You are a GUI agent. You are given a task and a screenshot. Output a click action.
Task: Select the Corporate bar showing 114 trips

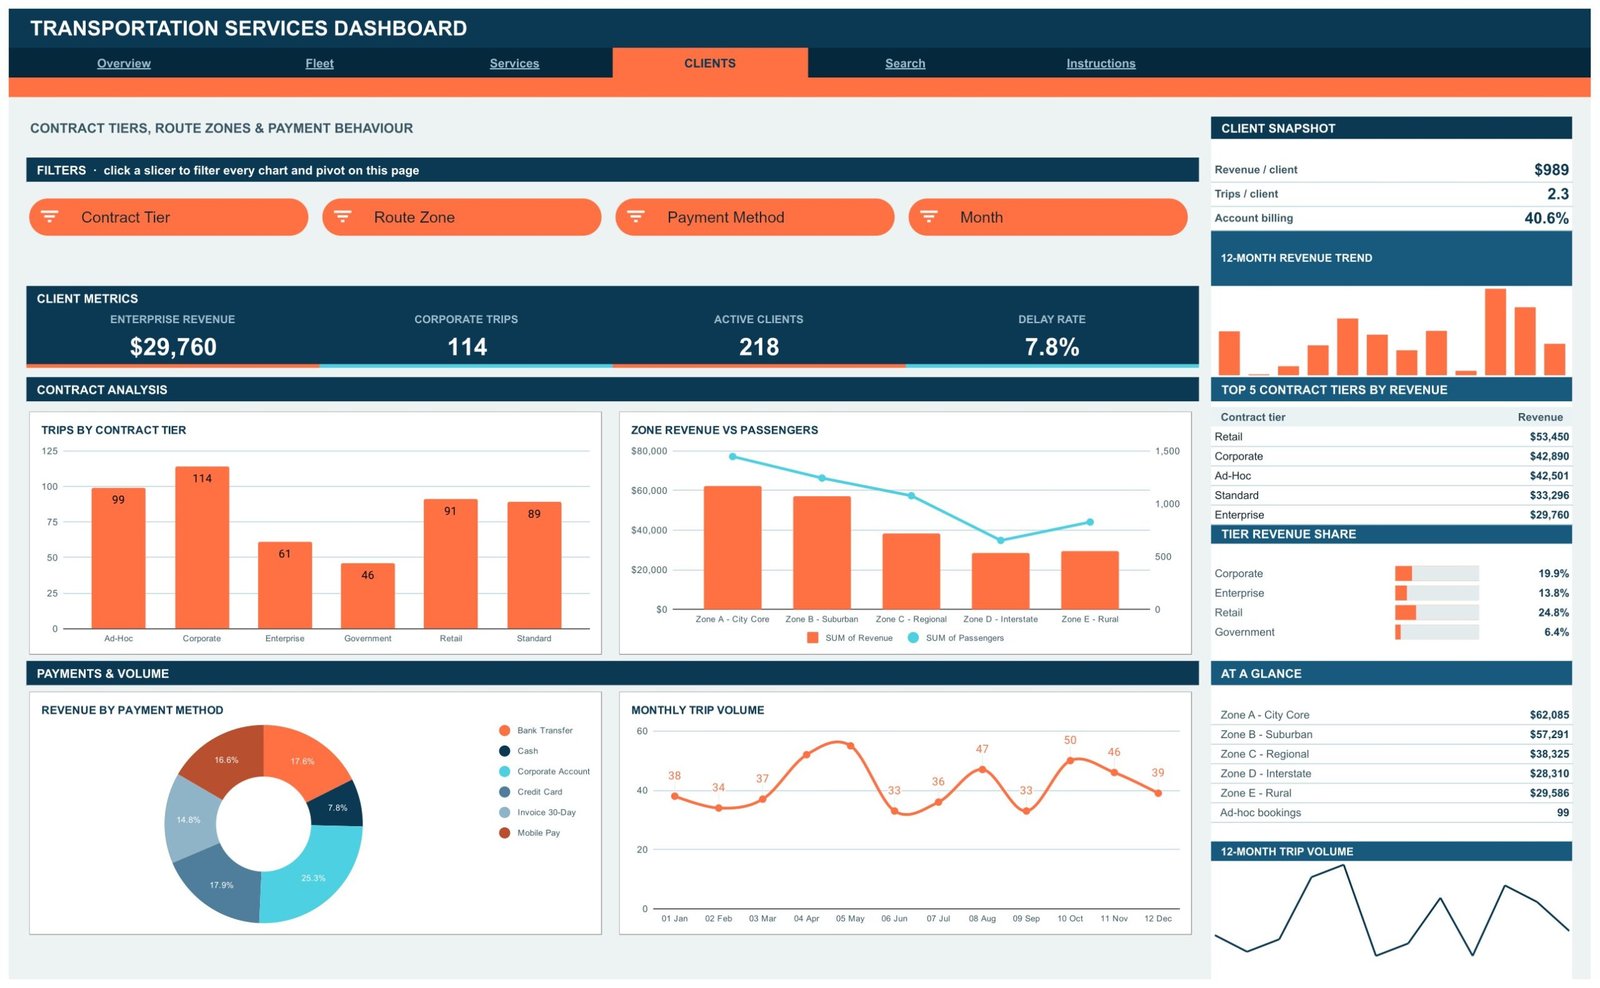click(x=202, y=547)
